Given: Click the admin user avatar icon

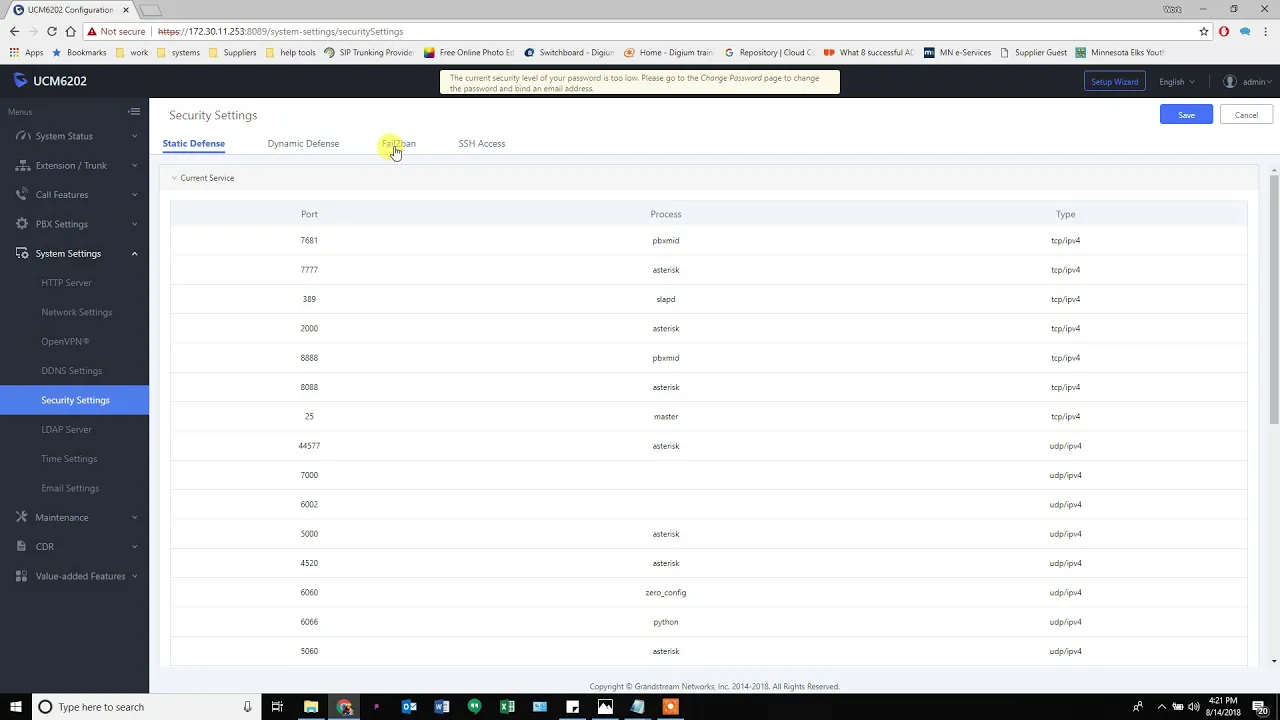Looking at the screenshot, I should click(x=1230, y=82).
